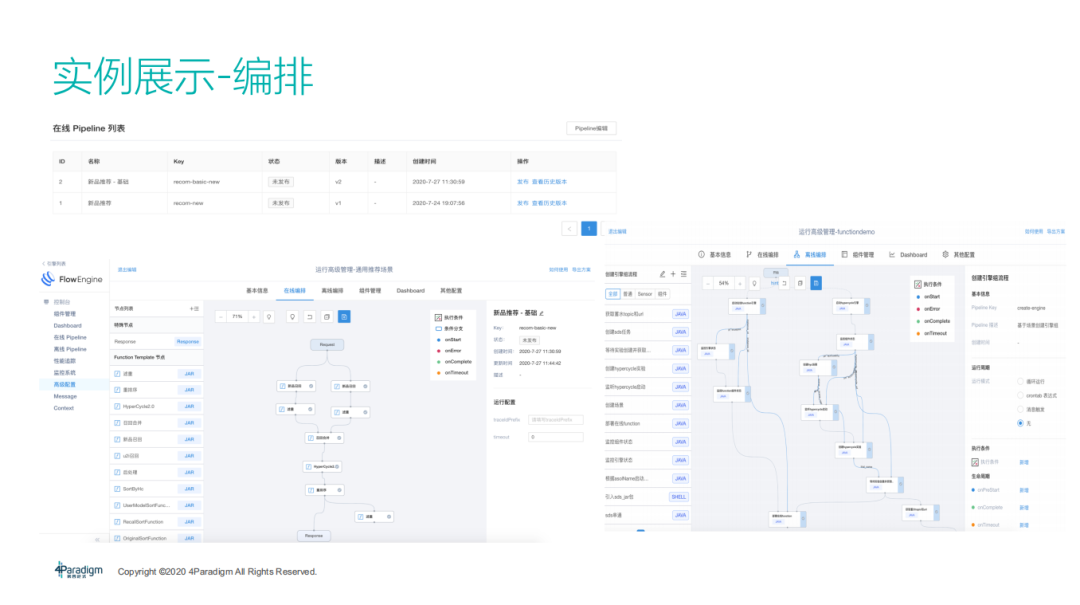Click pencil icon beside 创建引擎组流程 list header
Image resolution: width=1080 pixels, height=605 pixels.
(663, 274)
